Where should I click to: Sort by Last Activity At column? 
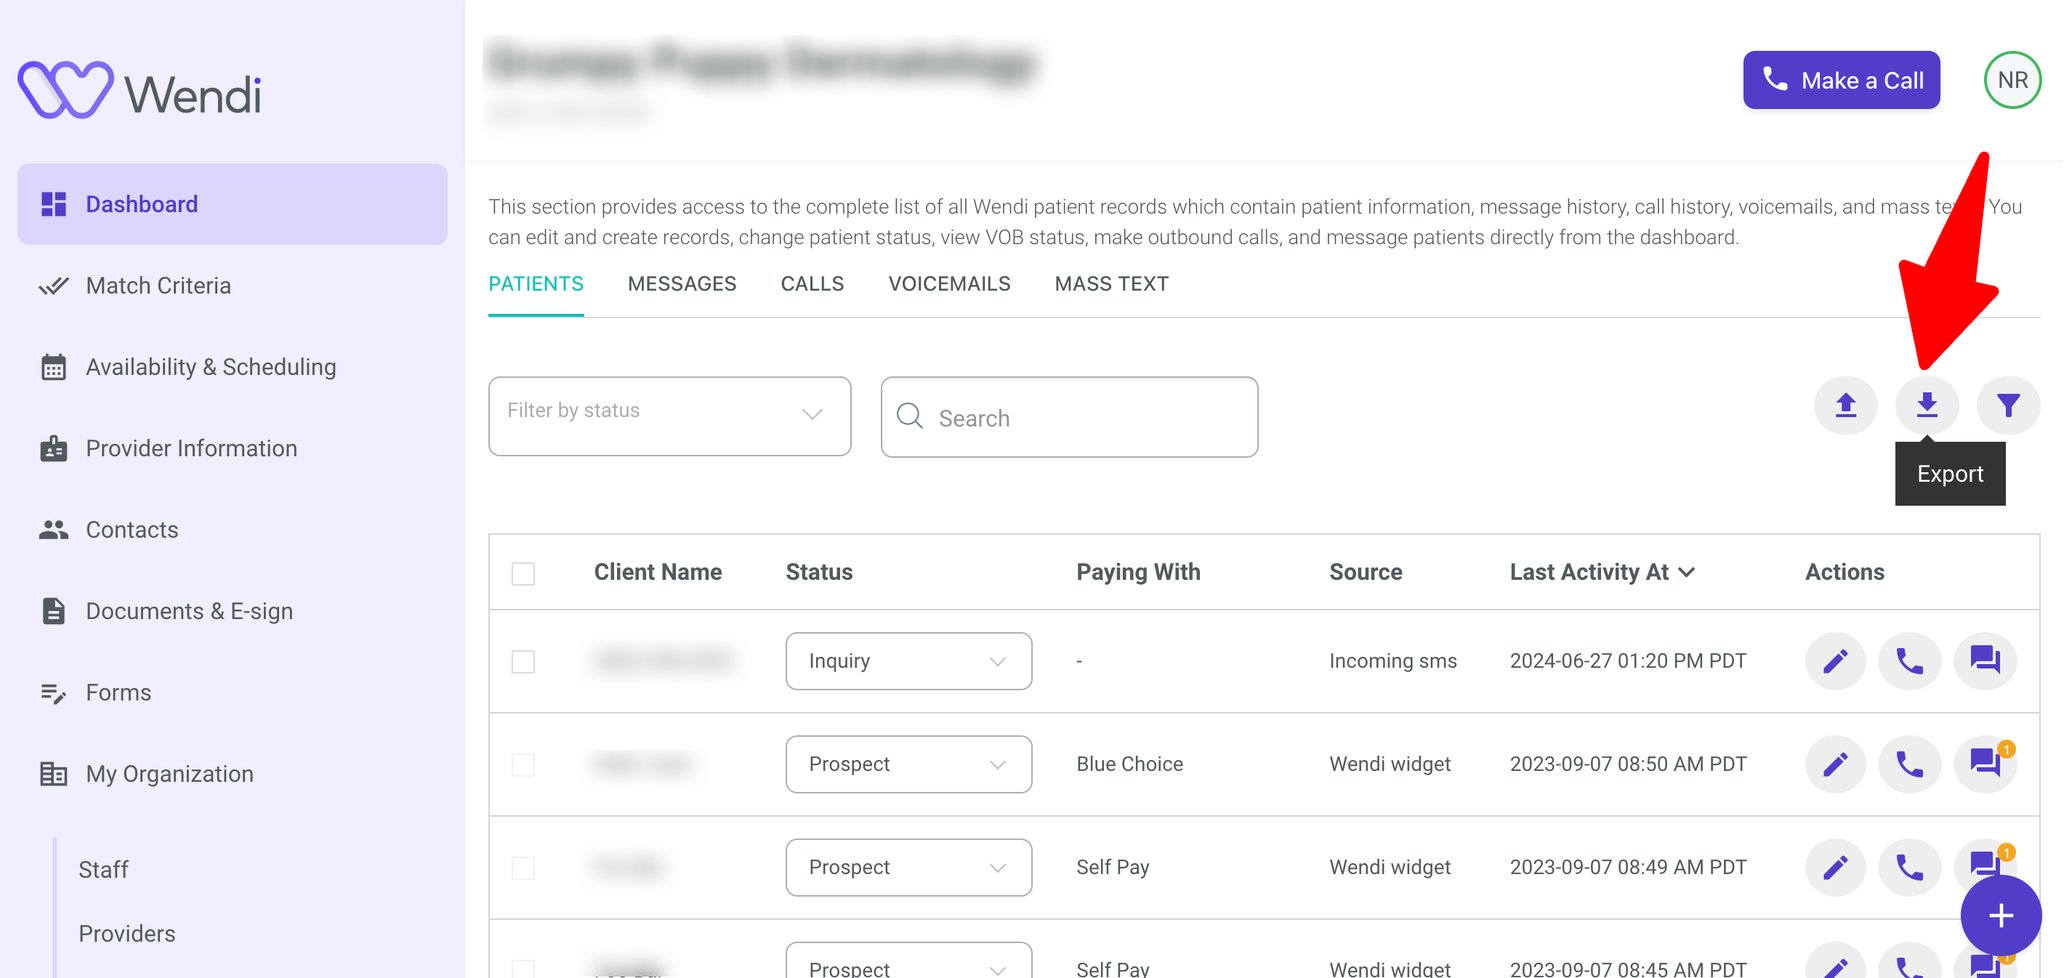1601,572
